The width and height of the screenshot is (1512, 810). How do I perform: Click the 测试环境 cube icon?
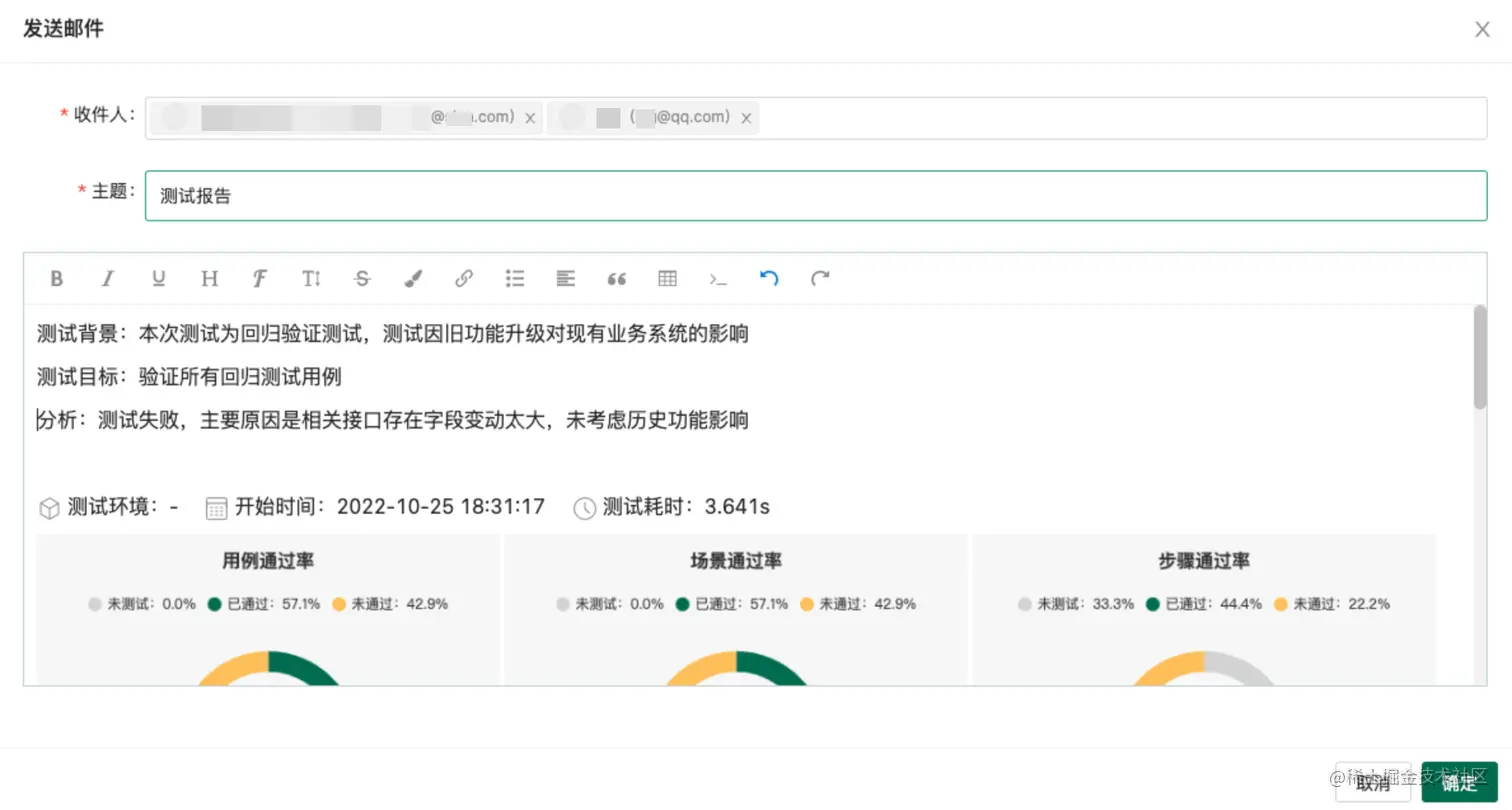[x=49, y=508]
